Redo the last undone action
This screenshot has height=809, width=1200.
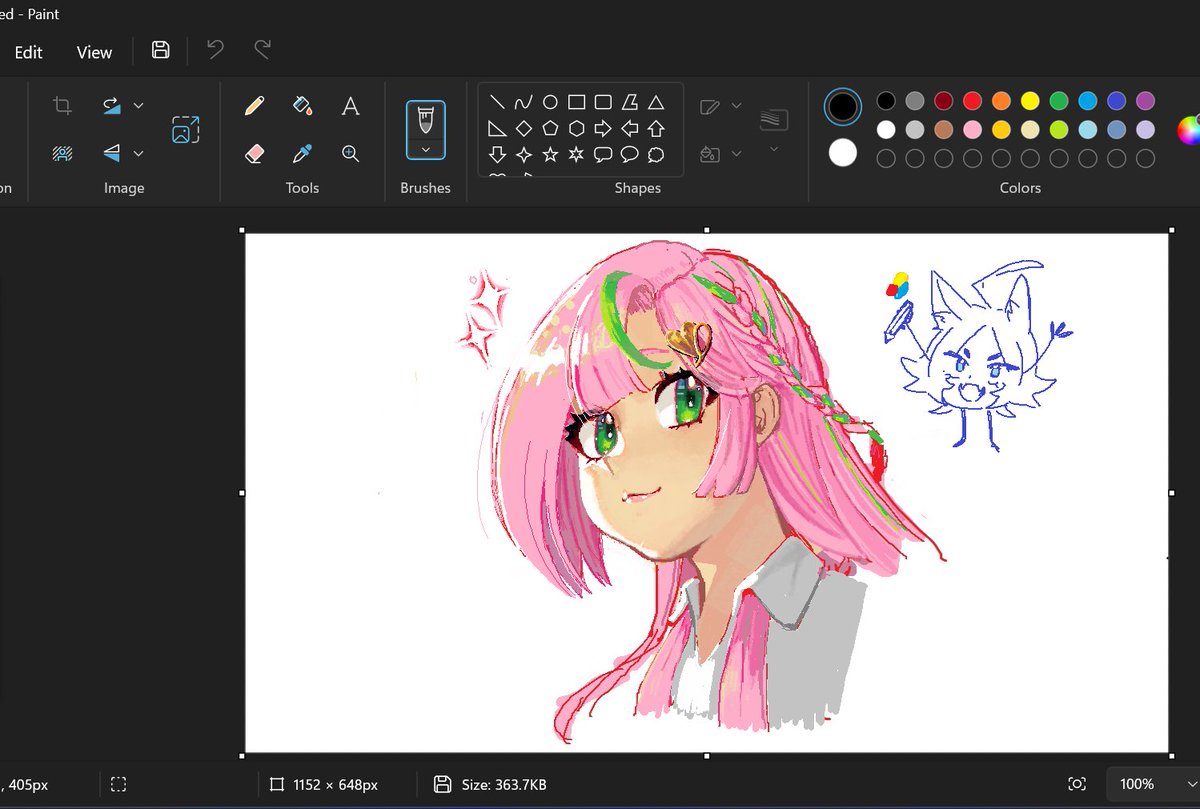pos(262,50)
